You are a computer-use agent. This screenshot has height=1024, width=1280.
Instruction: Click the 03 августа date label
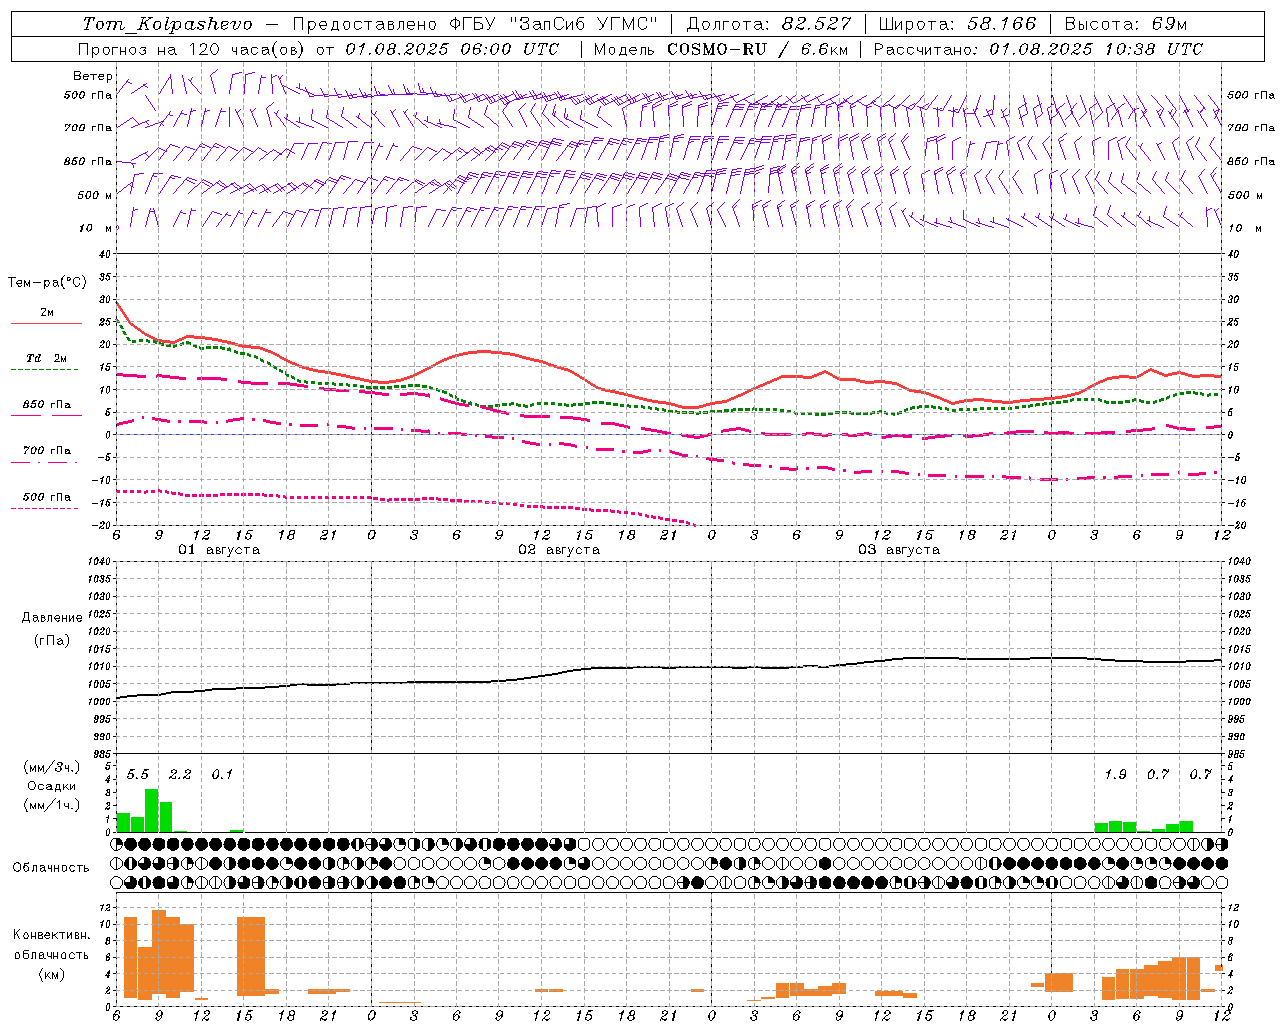pyautogui.click(x=899, y=550)
